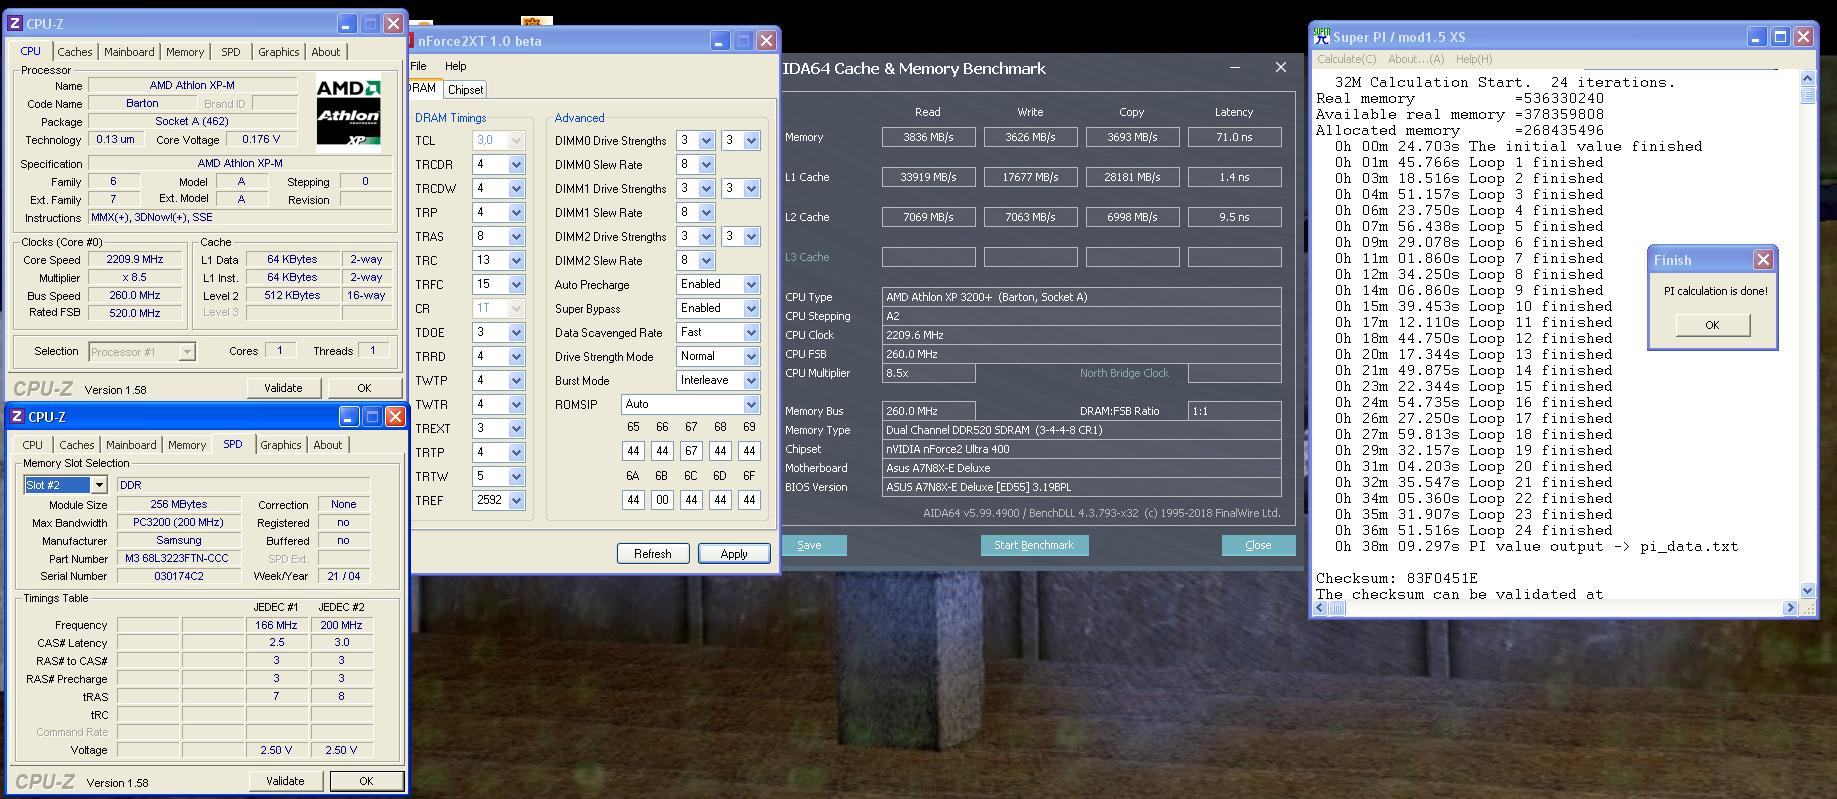Click the CPU-Z Z icon in top window title bar
Image resolution: width=1837 pixels, height=799 pixels.
[15, 23]
